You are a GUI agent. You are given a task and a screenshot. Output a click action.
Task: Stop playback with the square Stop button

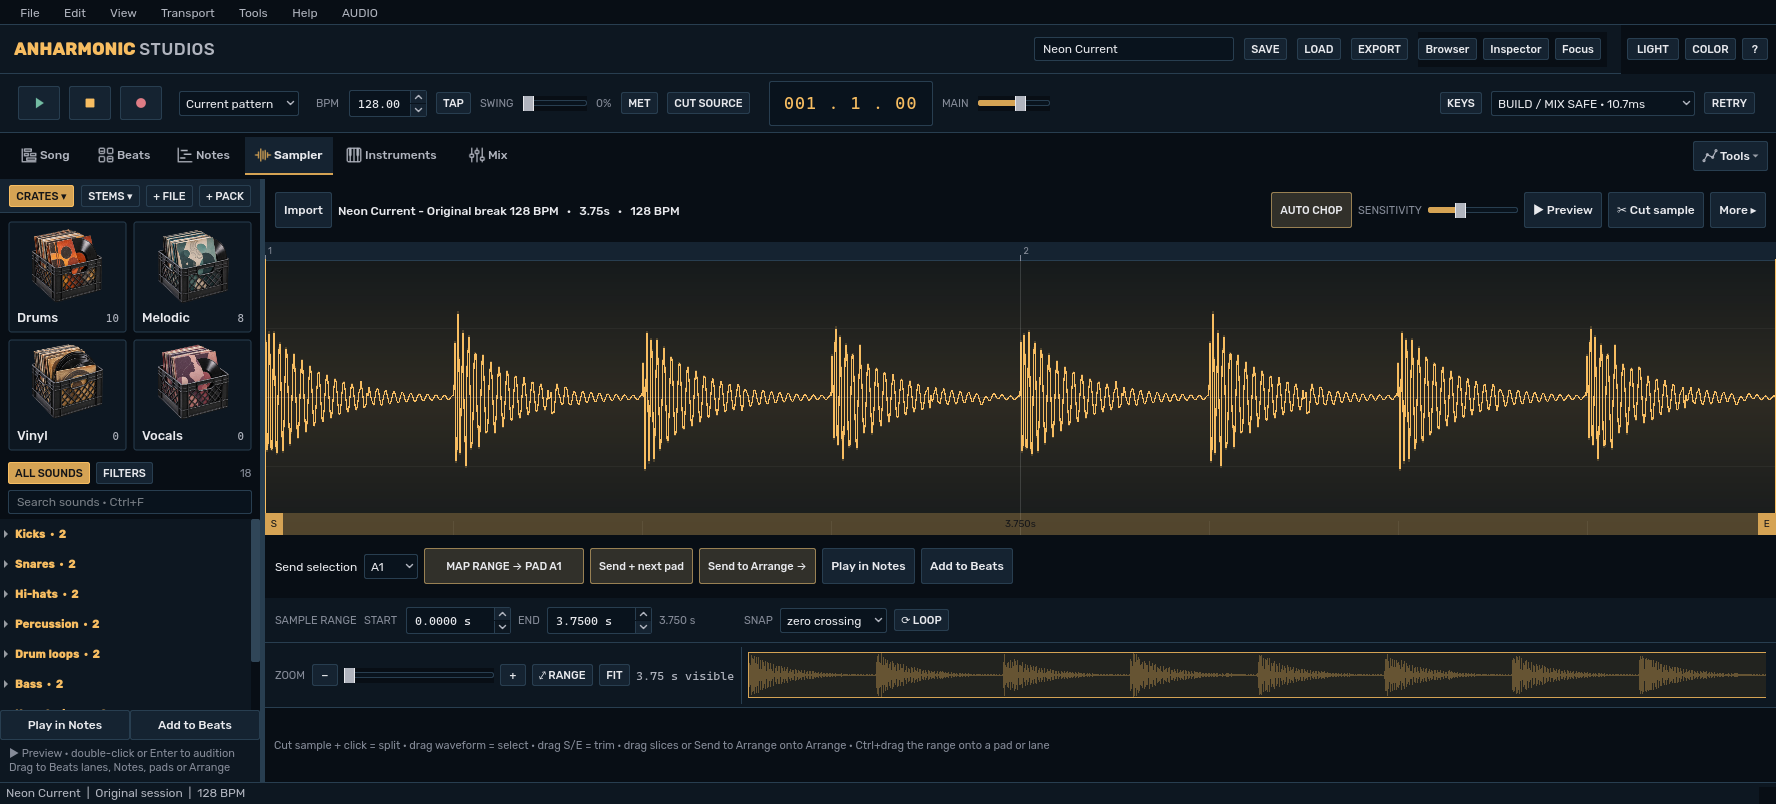[90, 103]
